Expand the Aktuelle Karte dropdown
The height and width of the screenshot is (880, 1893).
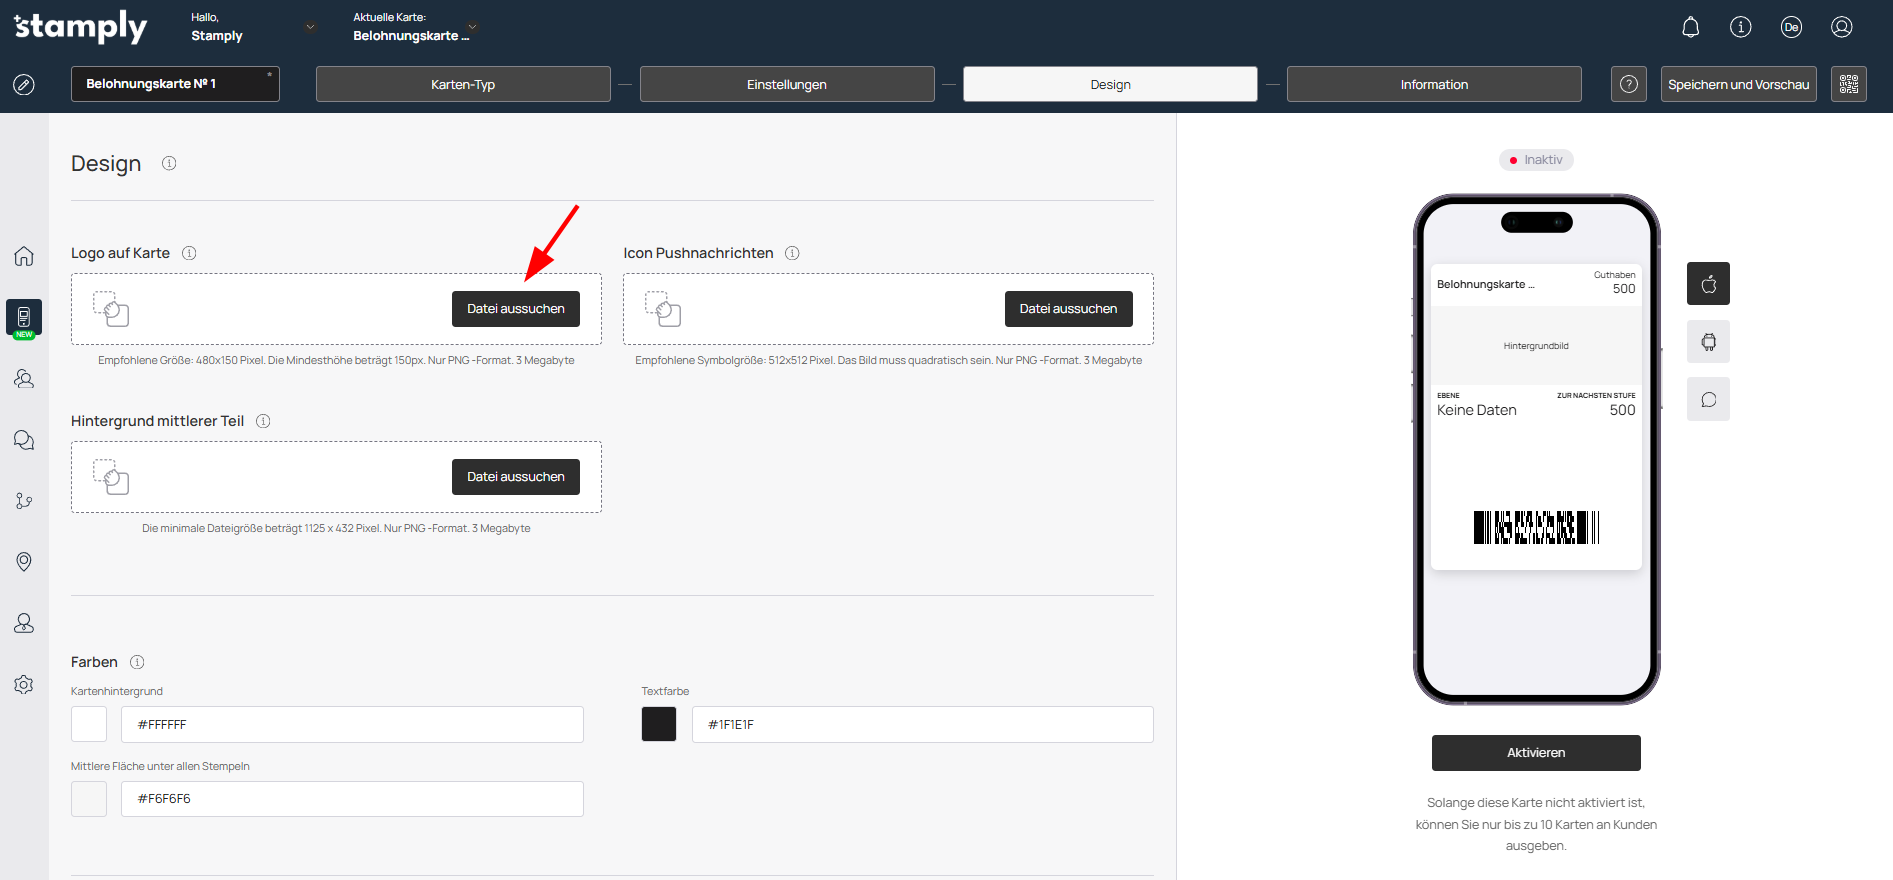pyautogui.click(x=473, y=27)
